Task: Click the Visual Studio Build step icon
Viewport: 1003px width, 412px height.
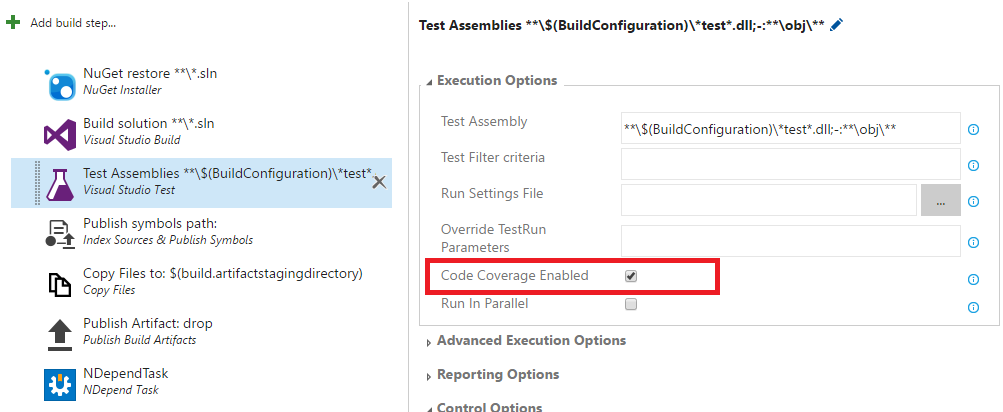Action: pos(61,133)
